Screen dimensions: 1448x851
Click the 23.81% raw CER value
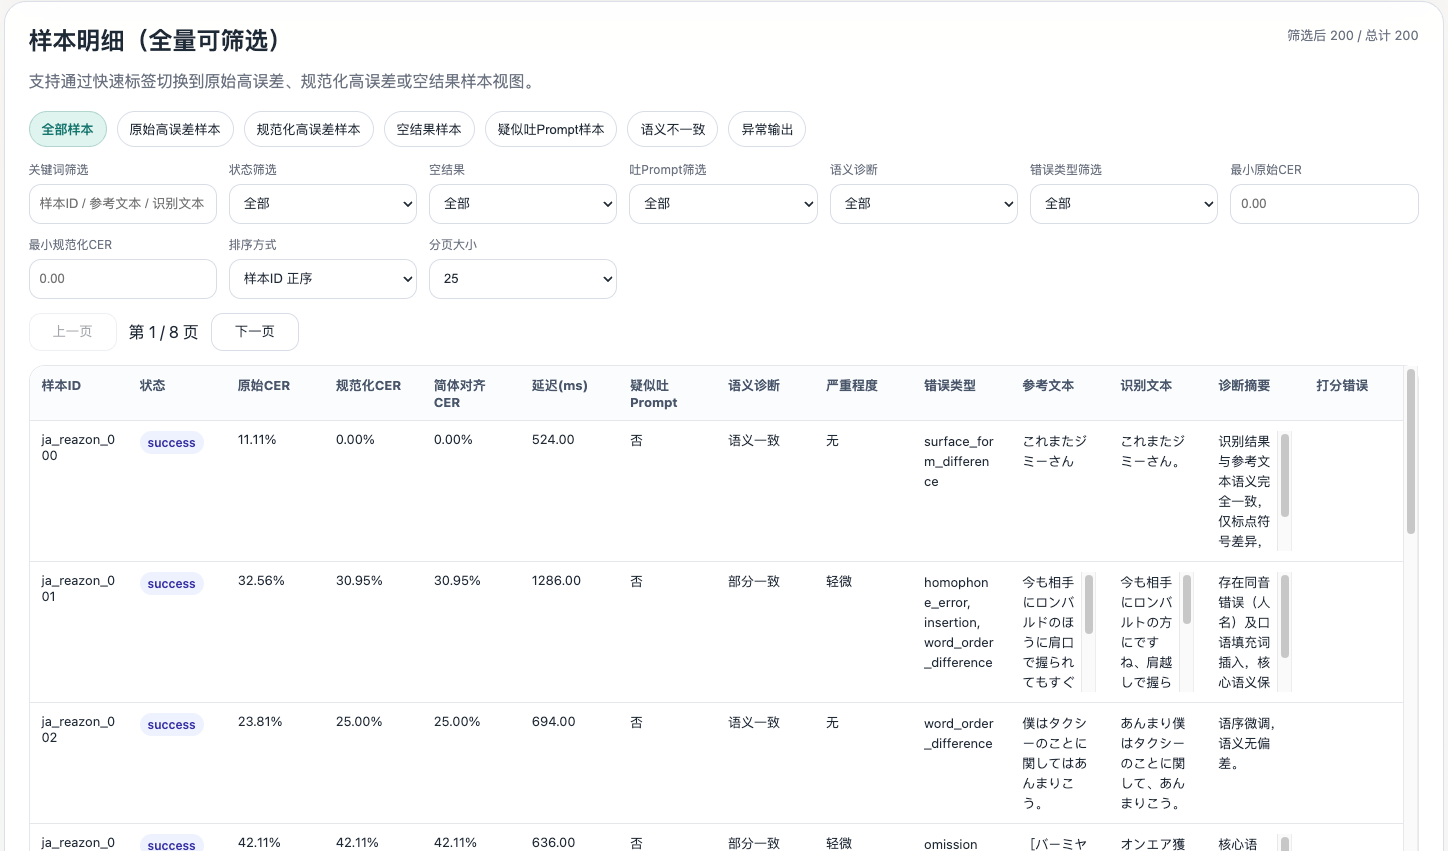point(260,722)
